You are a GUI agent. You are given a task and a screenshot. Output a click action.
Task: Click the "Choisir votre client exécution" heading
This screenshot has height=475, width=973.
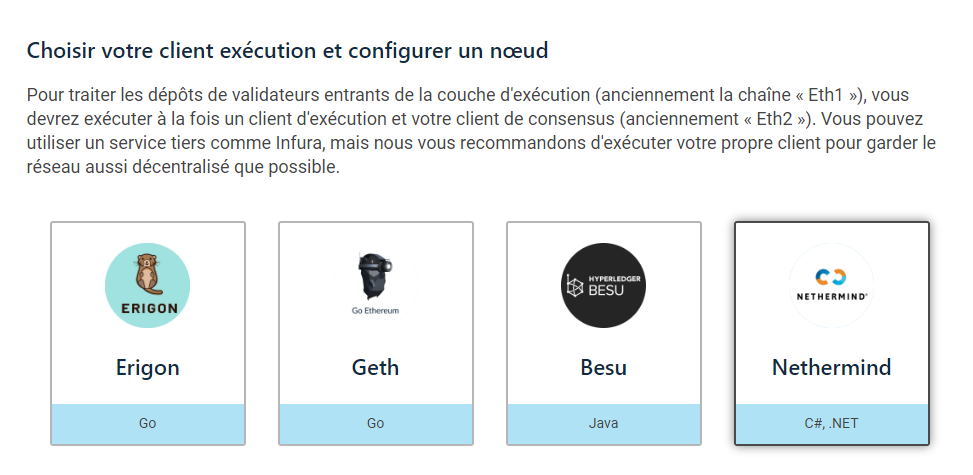click(288, 49)
